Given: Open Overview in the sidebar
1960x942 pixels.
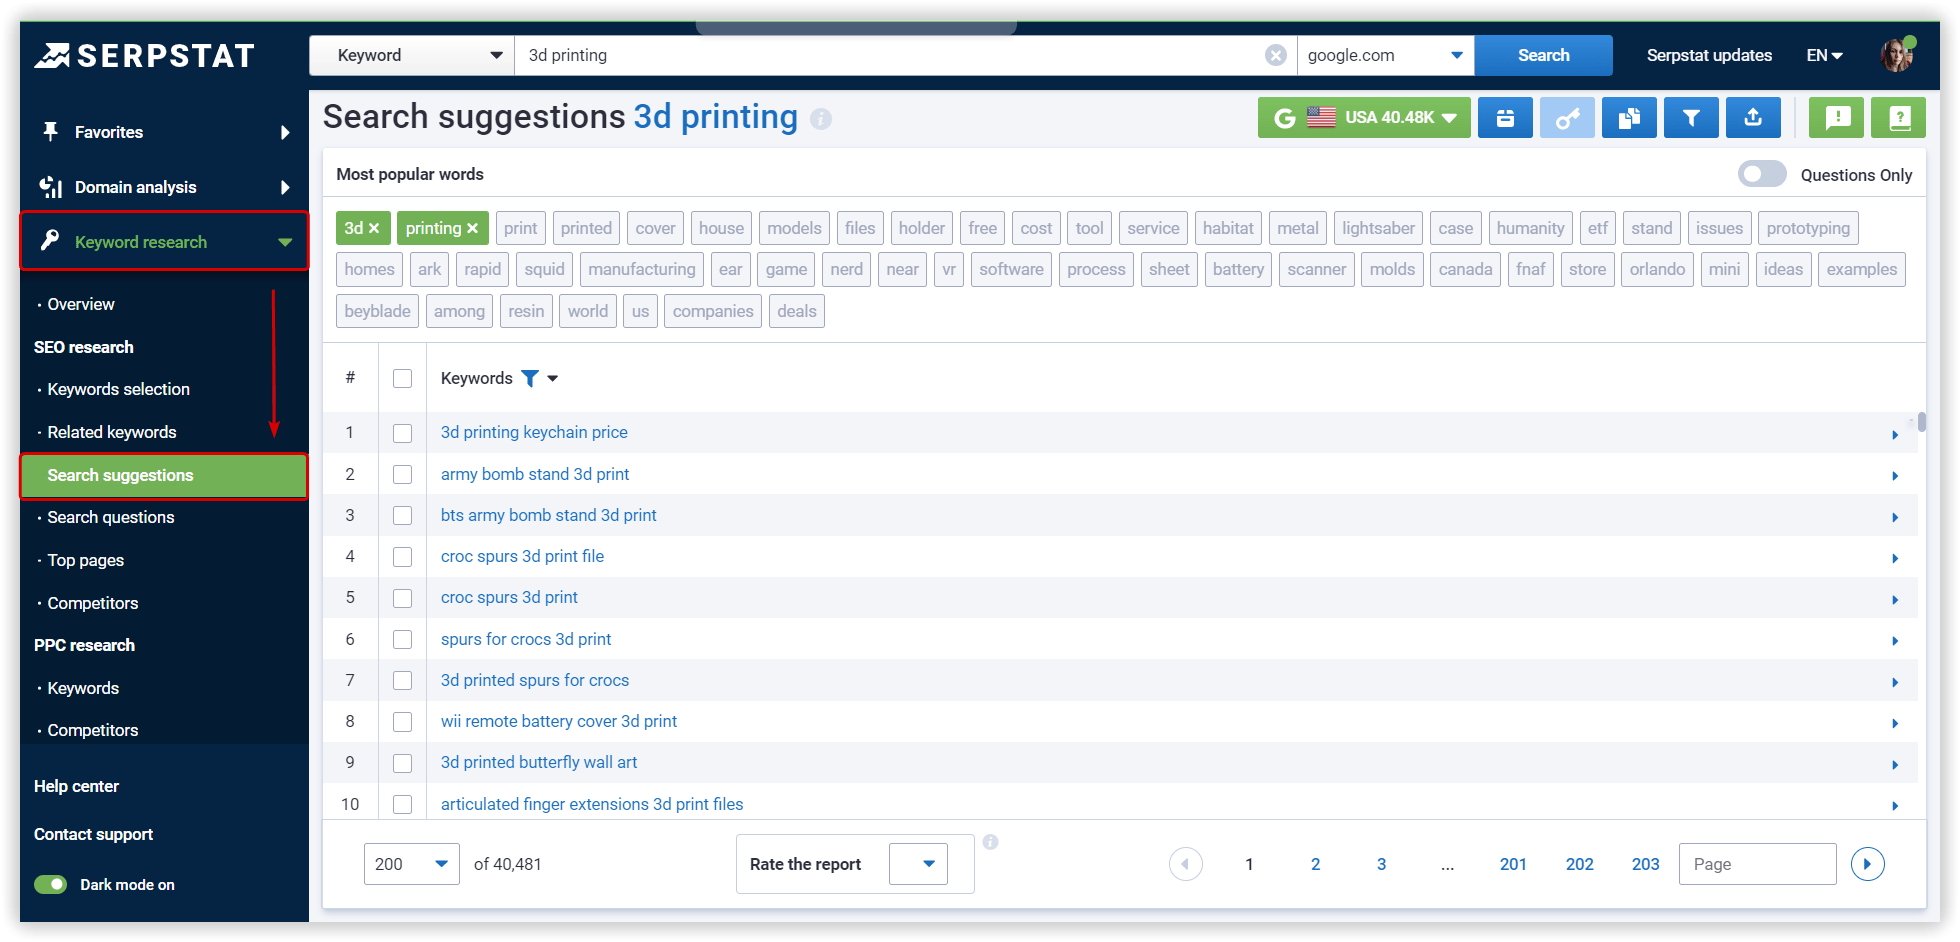Looking at the screenshot, I should pos(81,304).
